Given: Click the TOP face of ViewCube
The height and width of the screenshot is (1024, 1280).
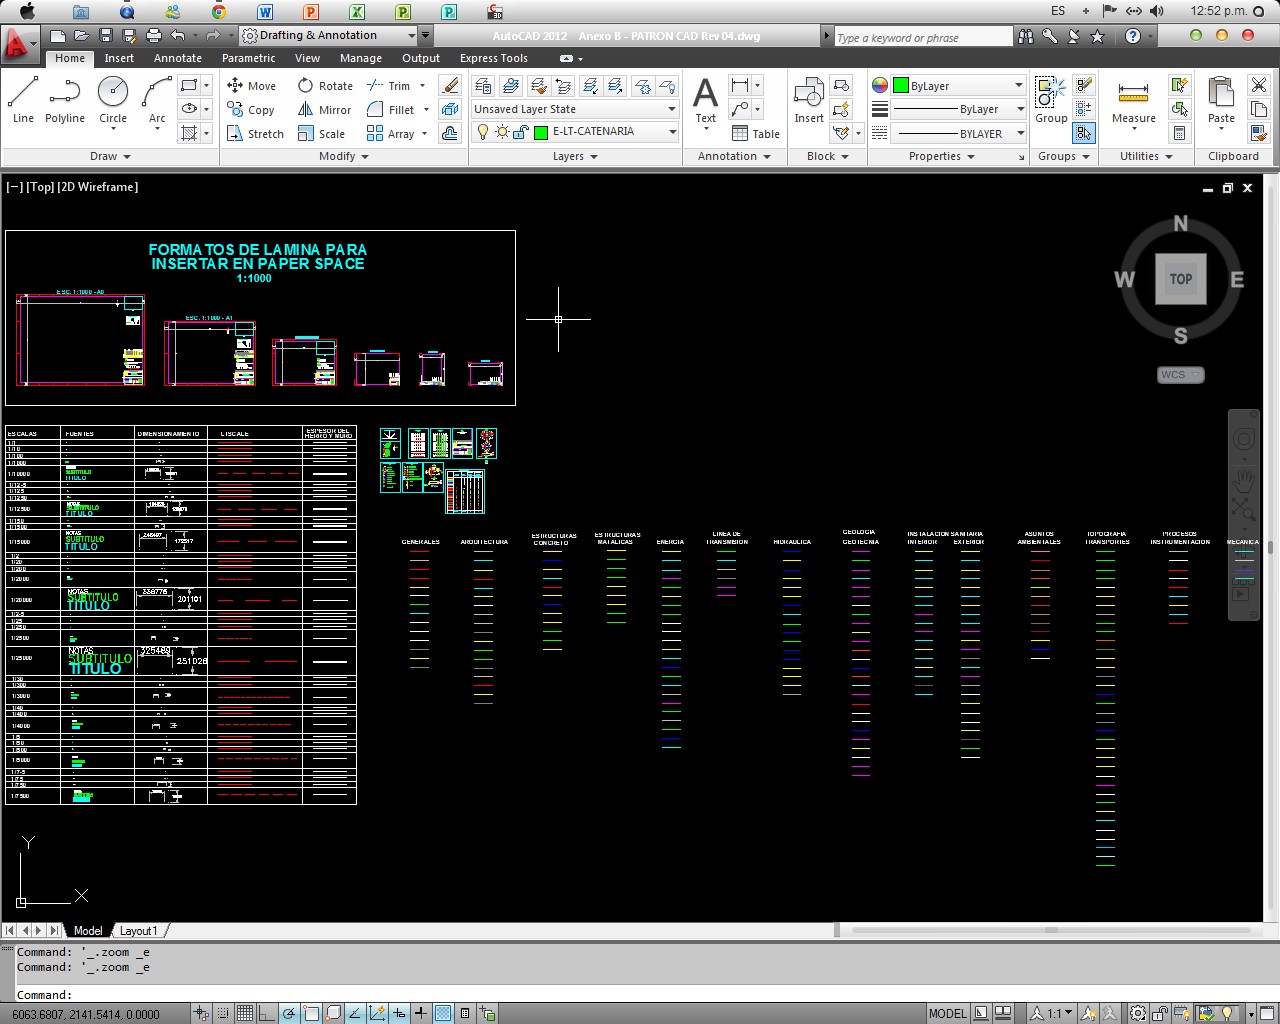Looking at the screenshot, I should tap(1181, 279).
